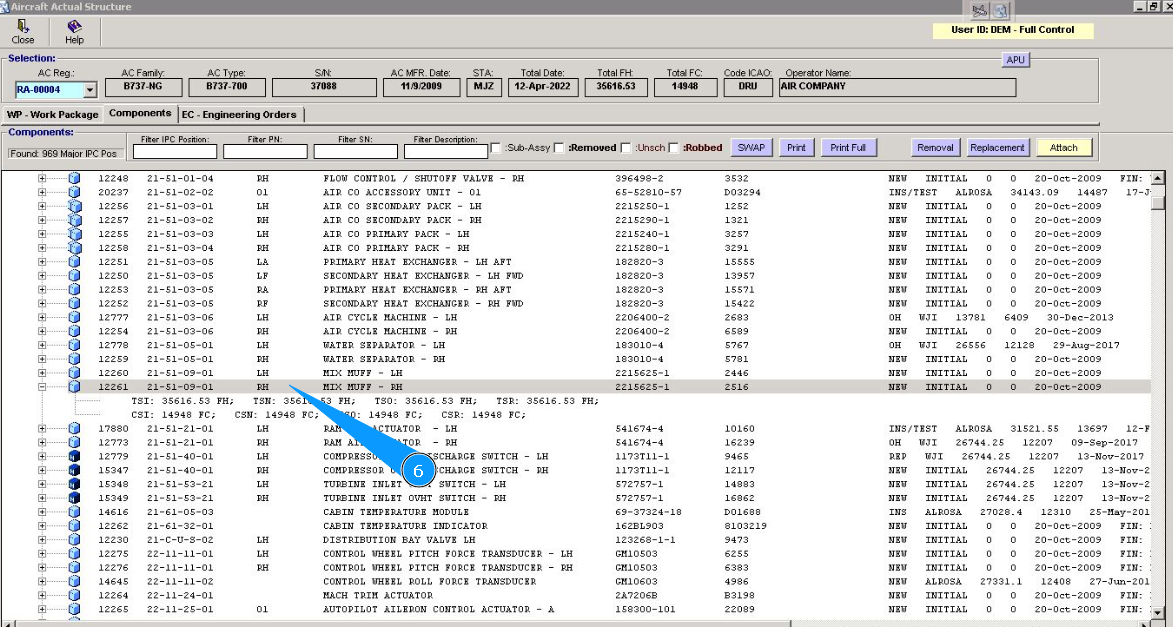The width and height of the screenshot is (1173, 633).
Task: Select cube icon for row 12777
Action: pos(74,317)
